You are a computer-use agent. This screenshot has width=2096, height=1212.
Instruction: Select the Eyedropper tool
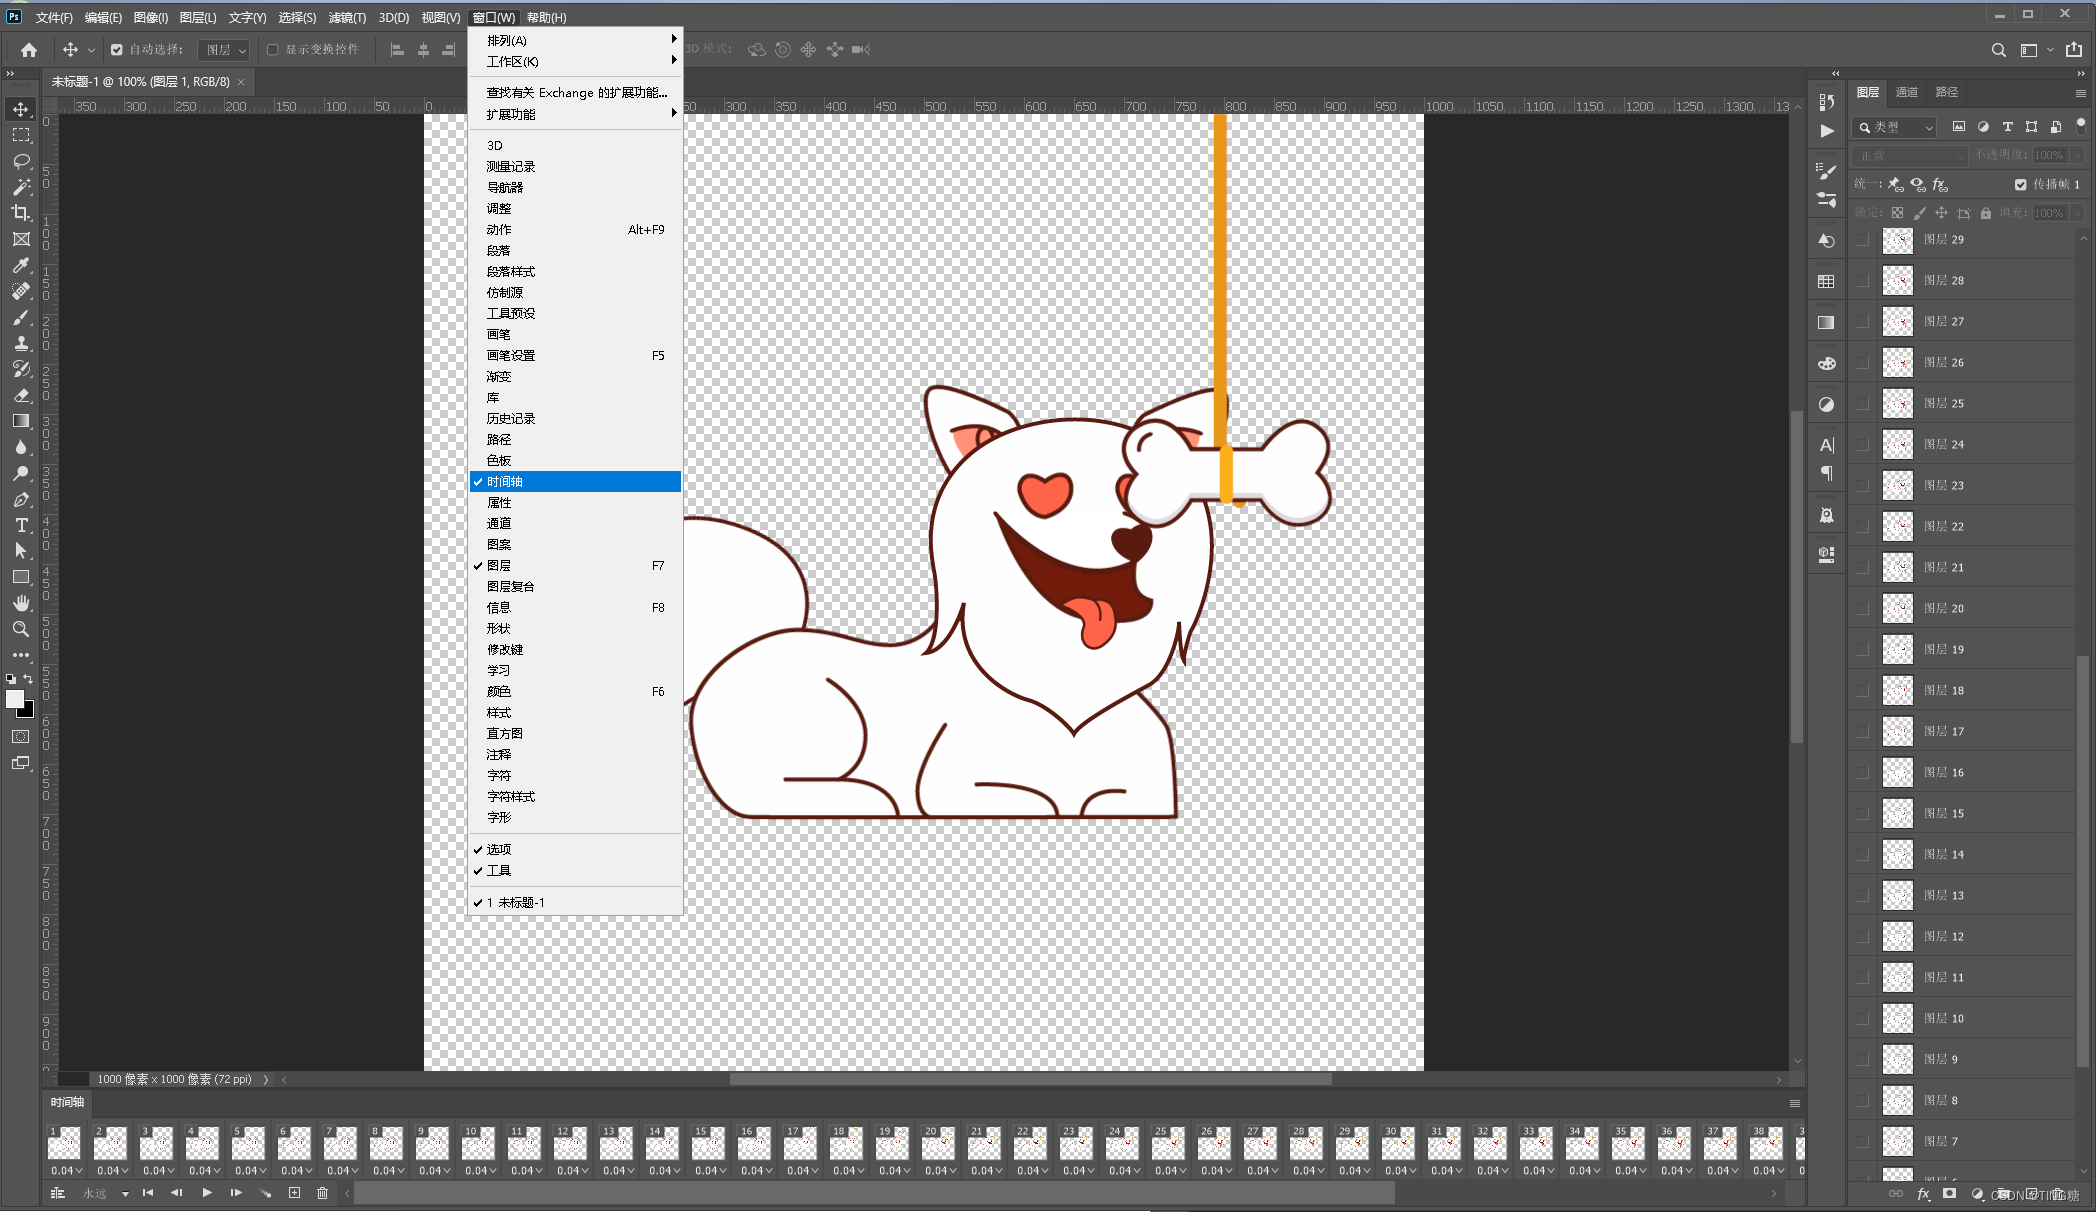[x=21, y=265]
